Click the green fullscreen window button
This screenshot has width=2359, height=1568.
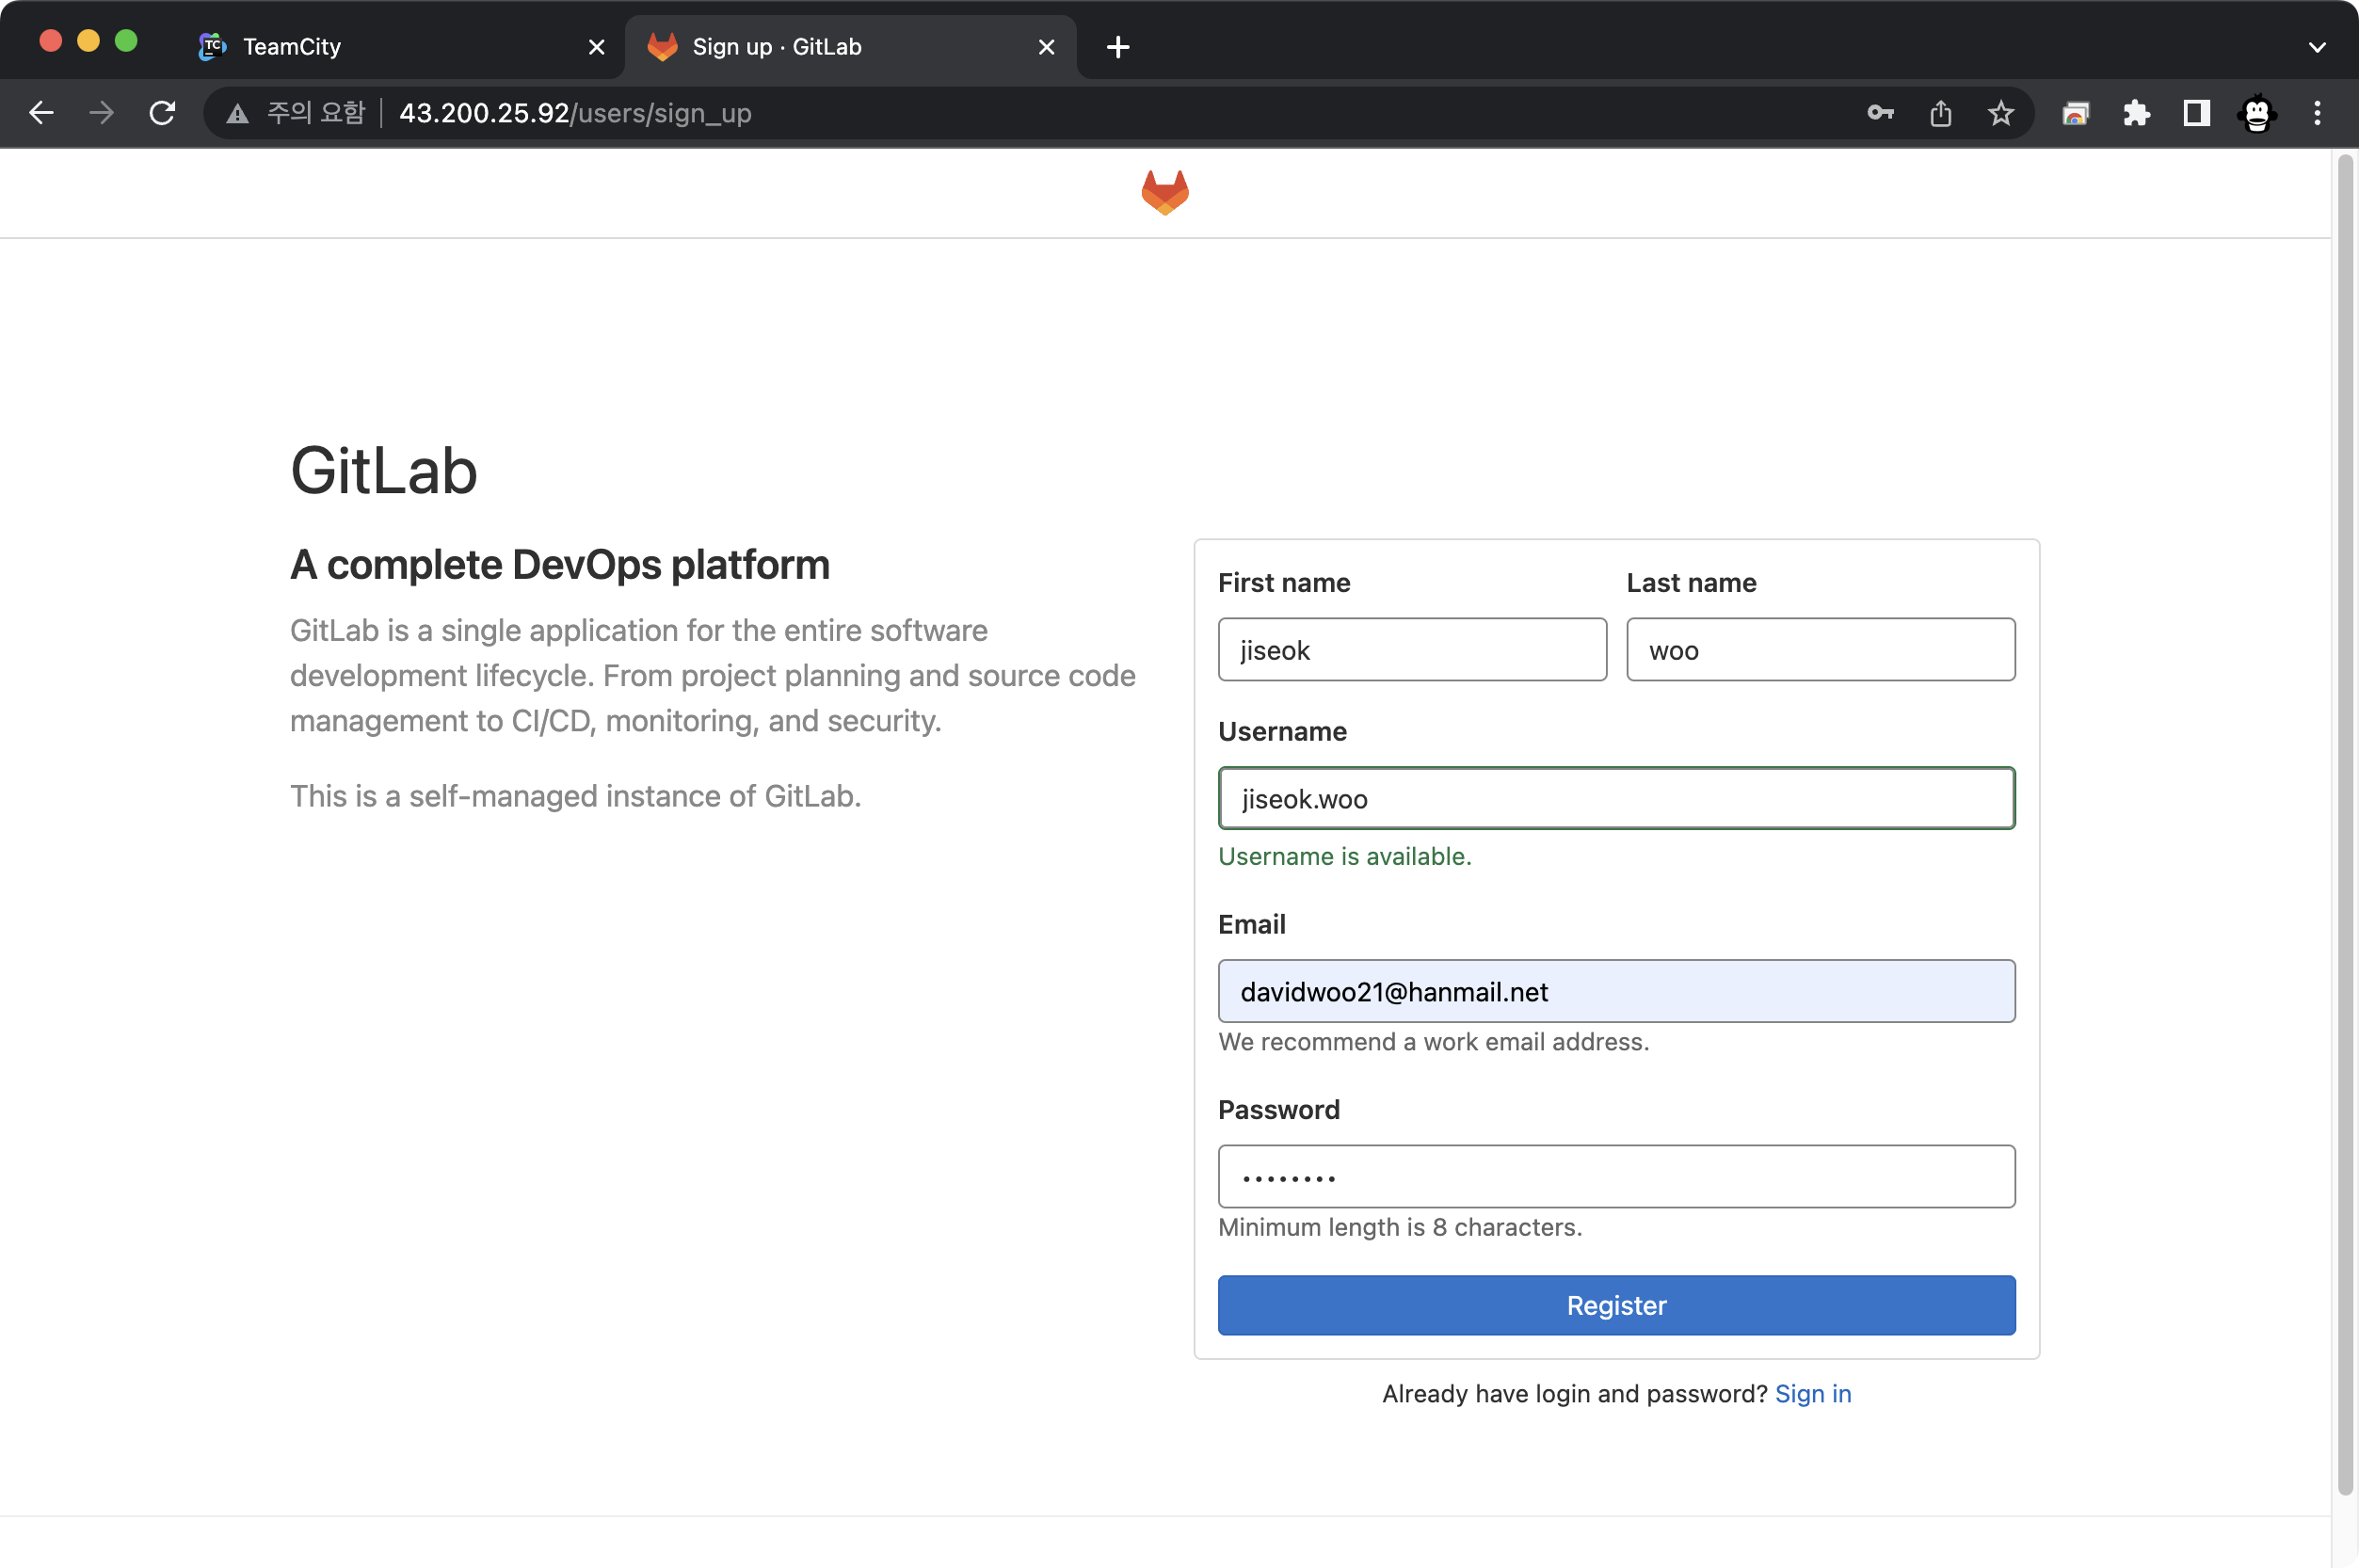(126, 41)
